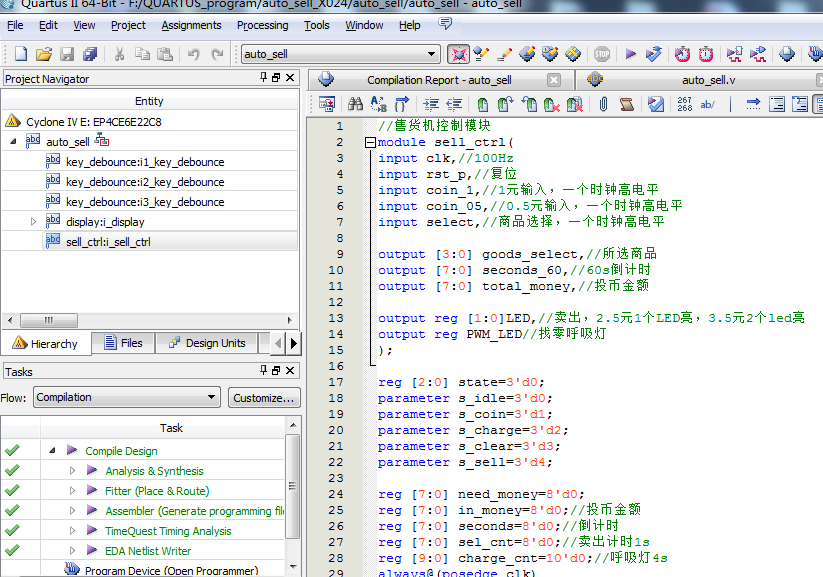Screen dimensions: 823x577
Task: Open the Edit menu
Action: click(x=48, y=25)
